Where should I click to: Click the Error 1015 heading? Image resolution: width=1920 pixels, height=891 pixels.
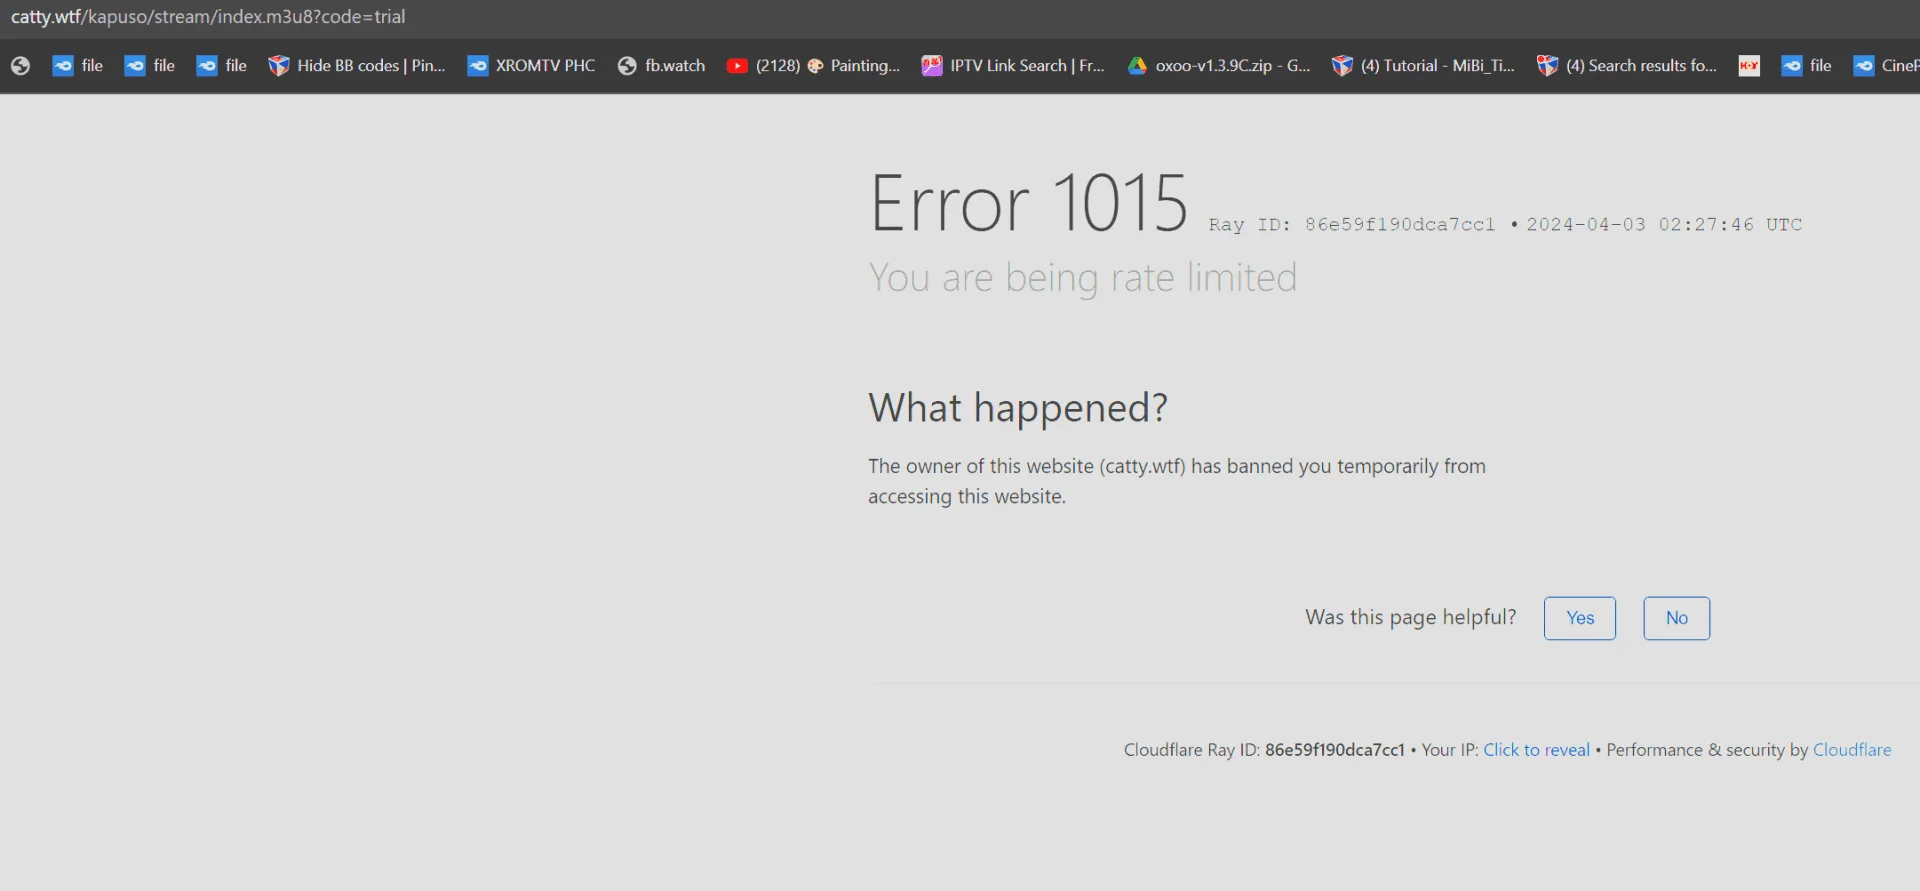click(1029, 204)
